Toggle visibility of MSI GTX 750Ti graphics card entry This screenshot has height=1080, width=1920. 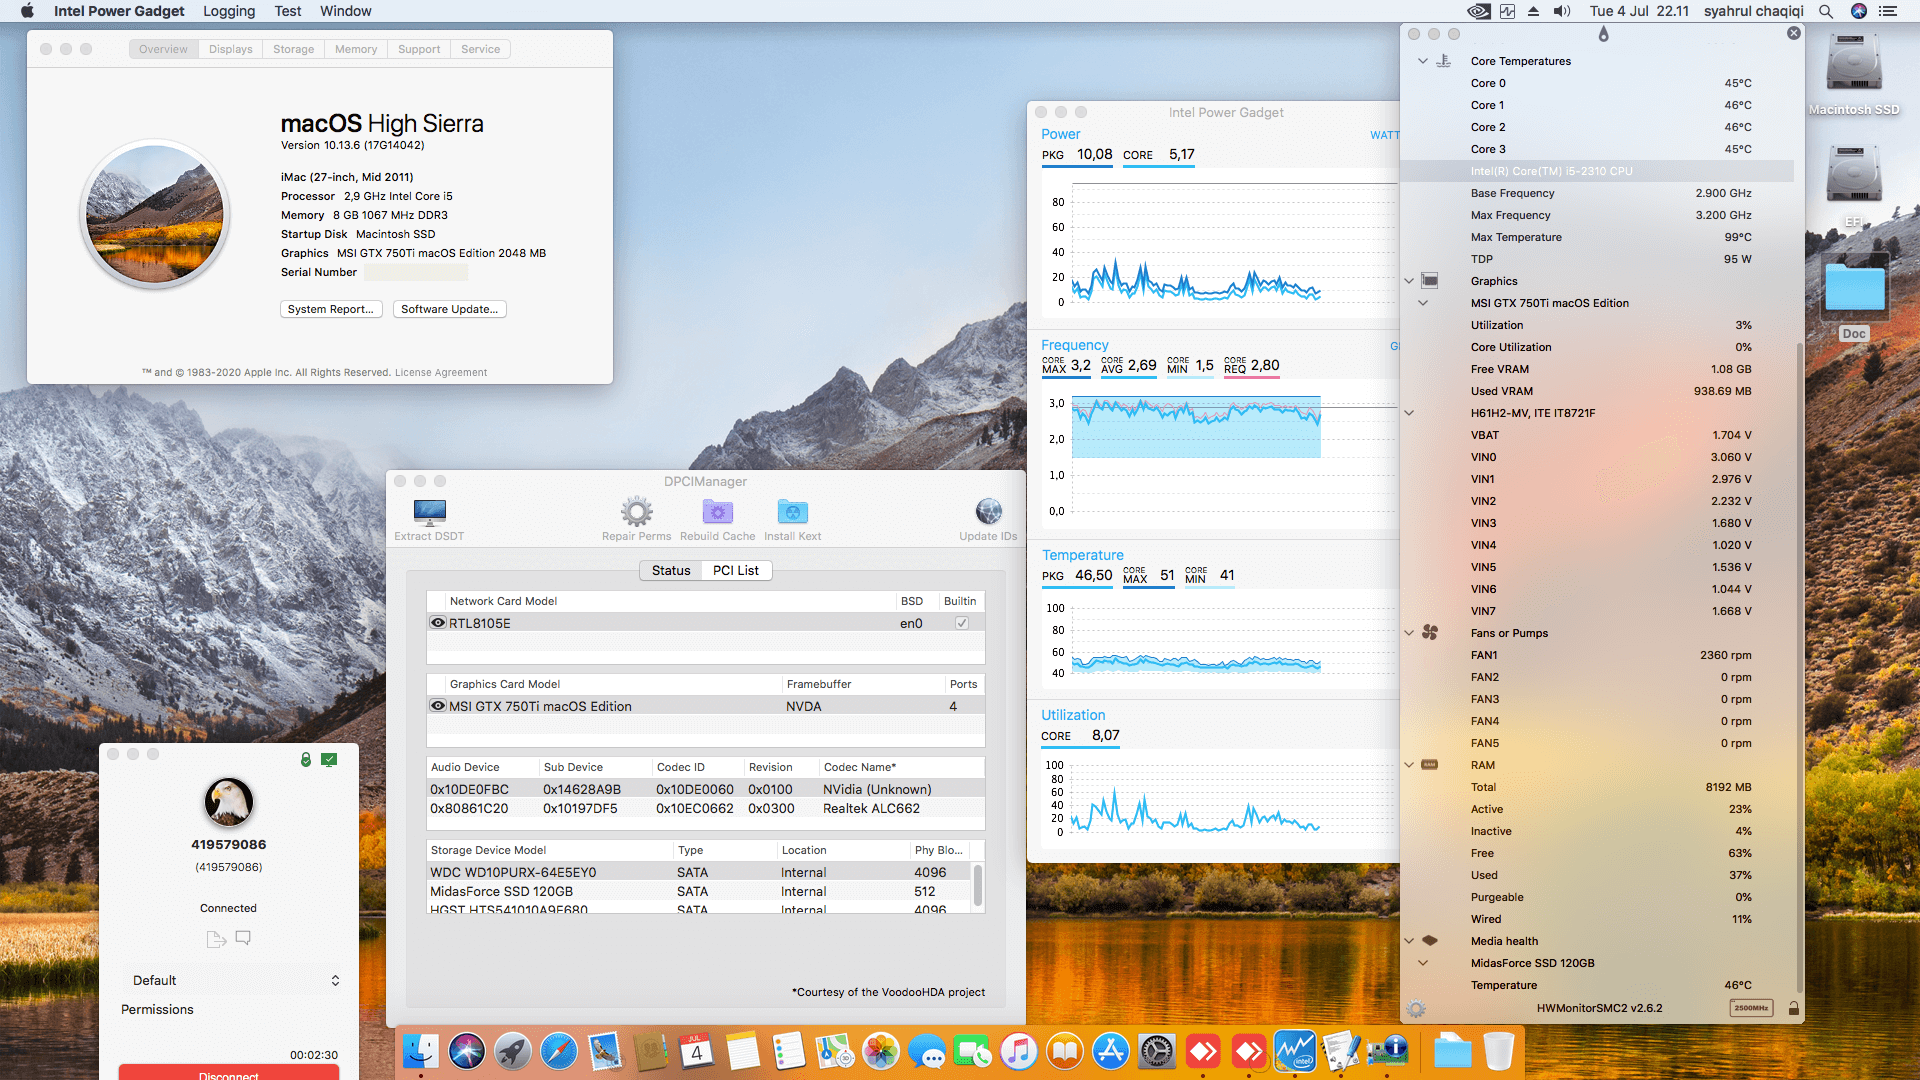coord(437,705)
